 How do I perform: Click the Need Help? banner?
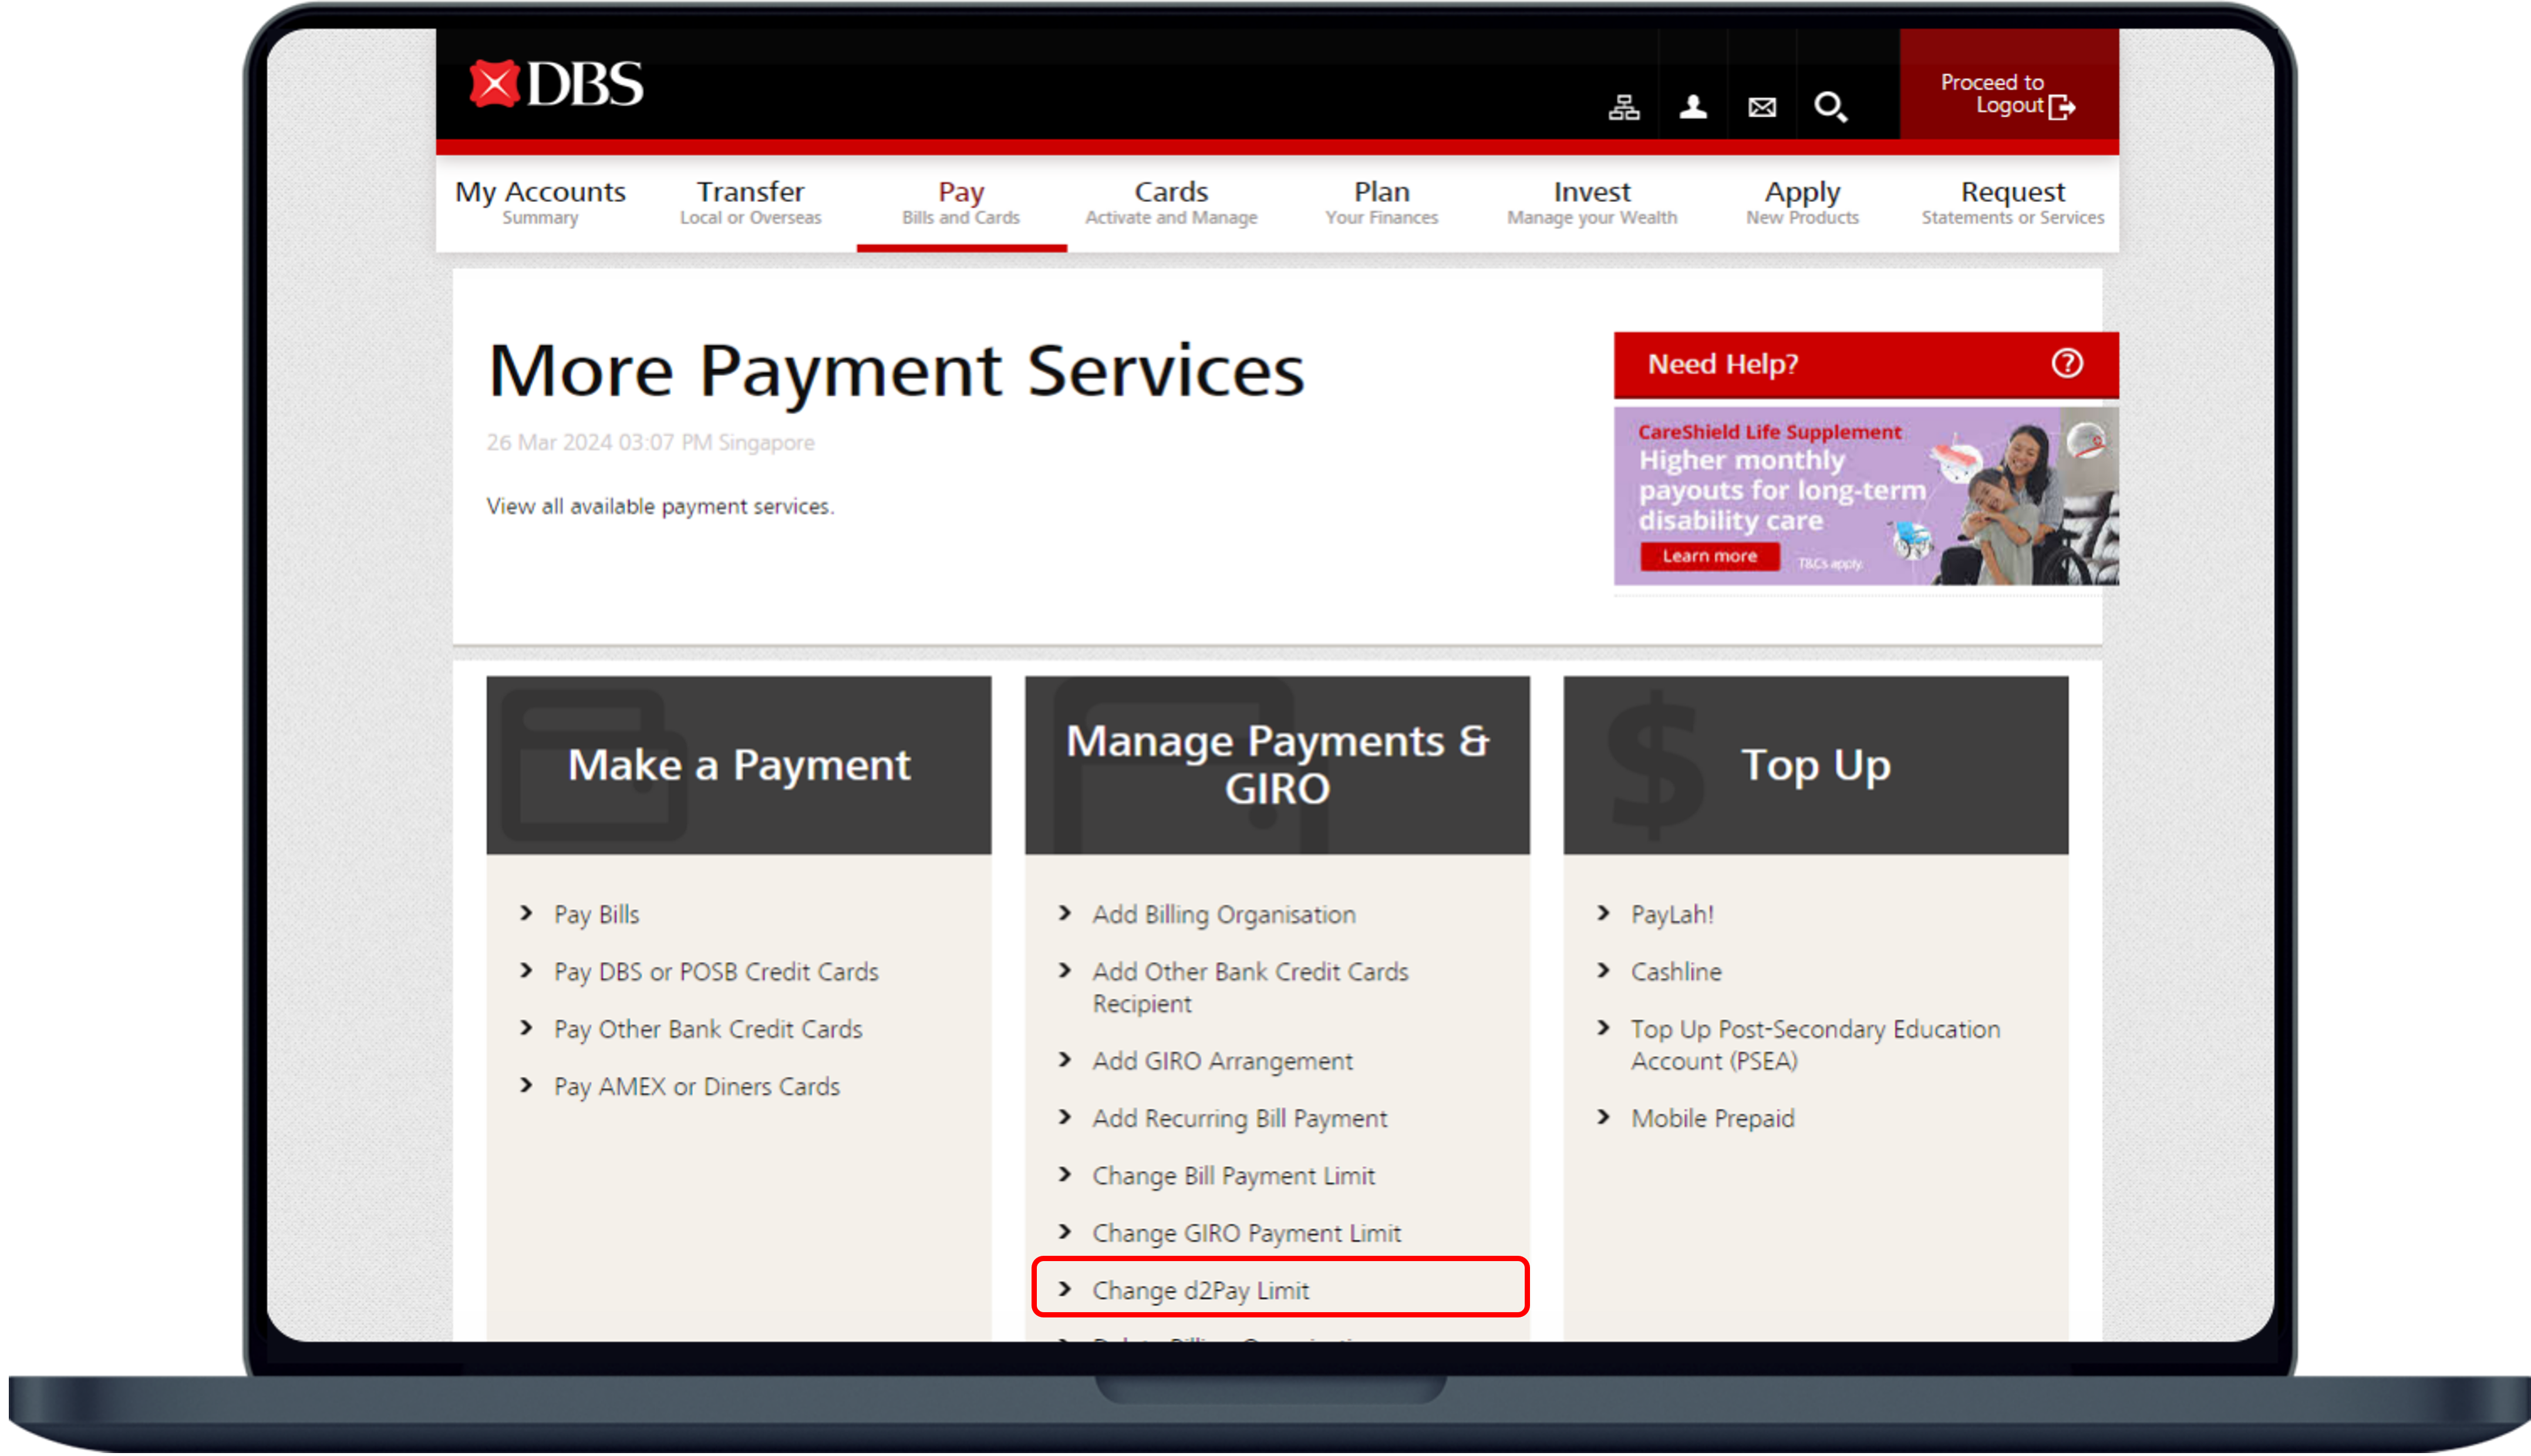pyautogui.click(x=1866, y=364)
